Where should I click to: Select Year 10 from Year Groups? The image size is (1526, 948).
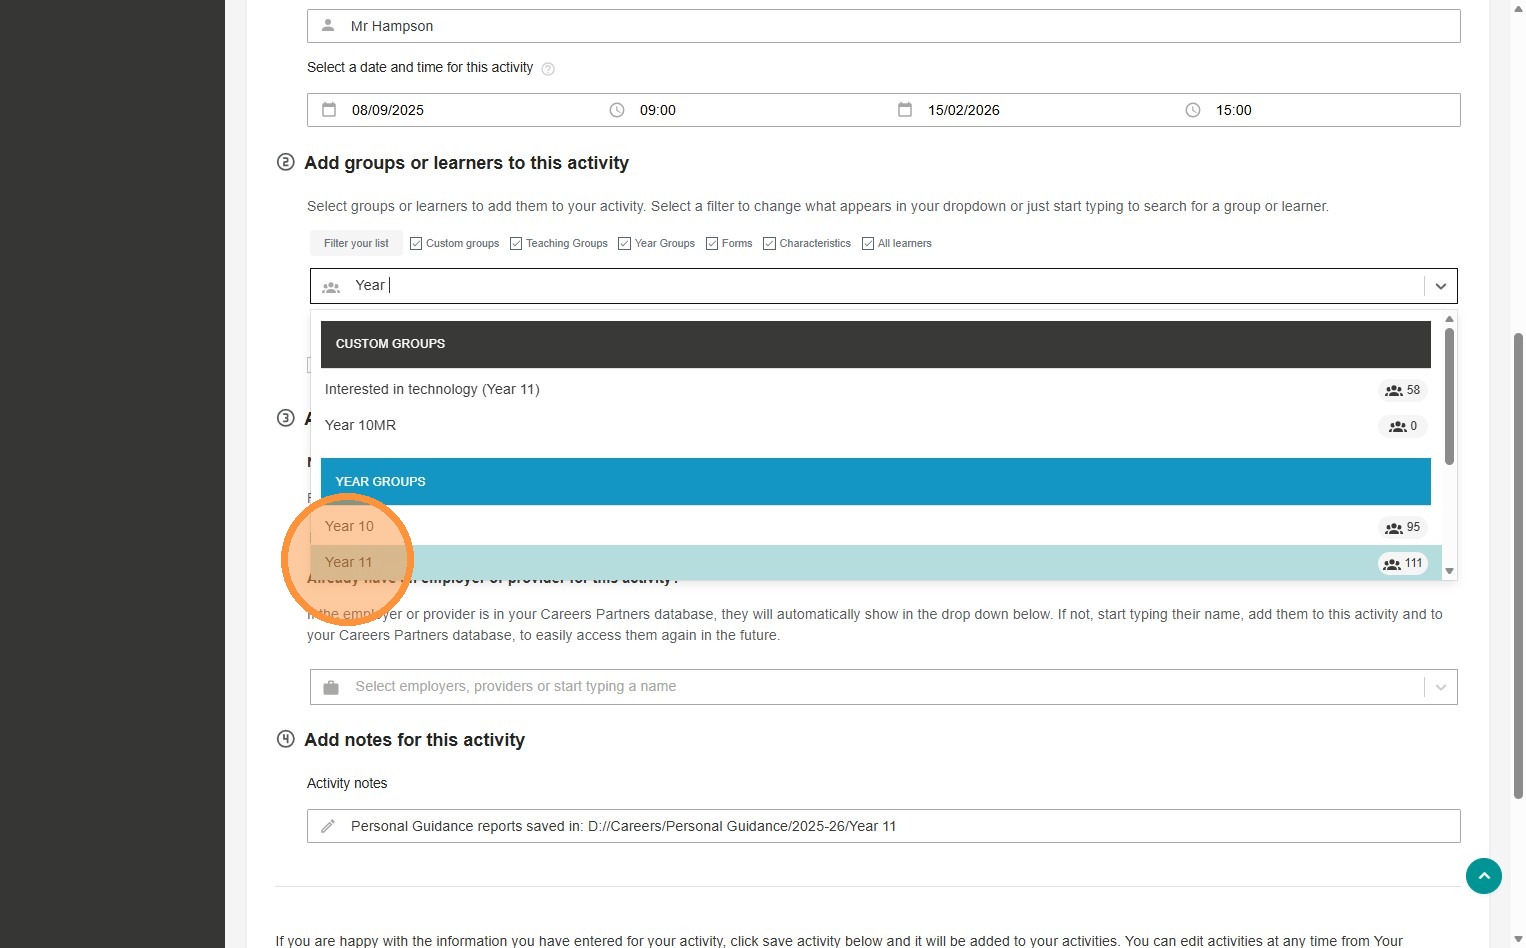876,526
